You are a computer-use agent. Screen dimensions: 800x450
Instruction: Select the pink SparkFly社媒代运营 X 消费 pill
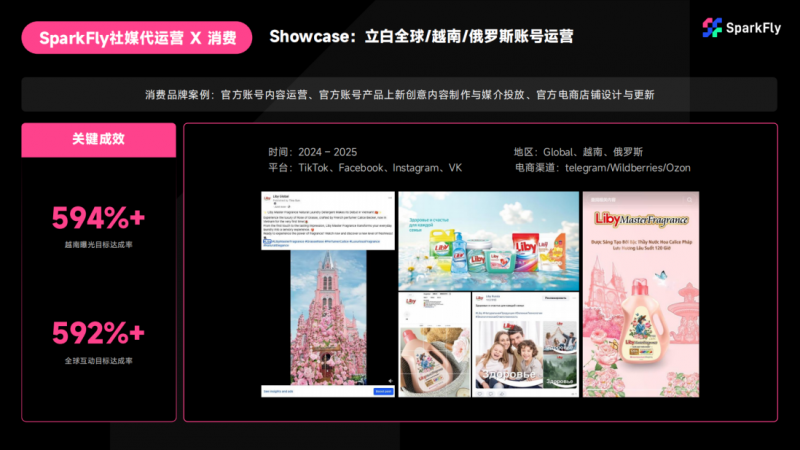137,38
